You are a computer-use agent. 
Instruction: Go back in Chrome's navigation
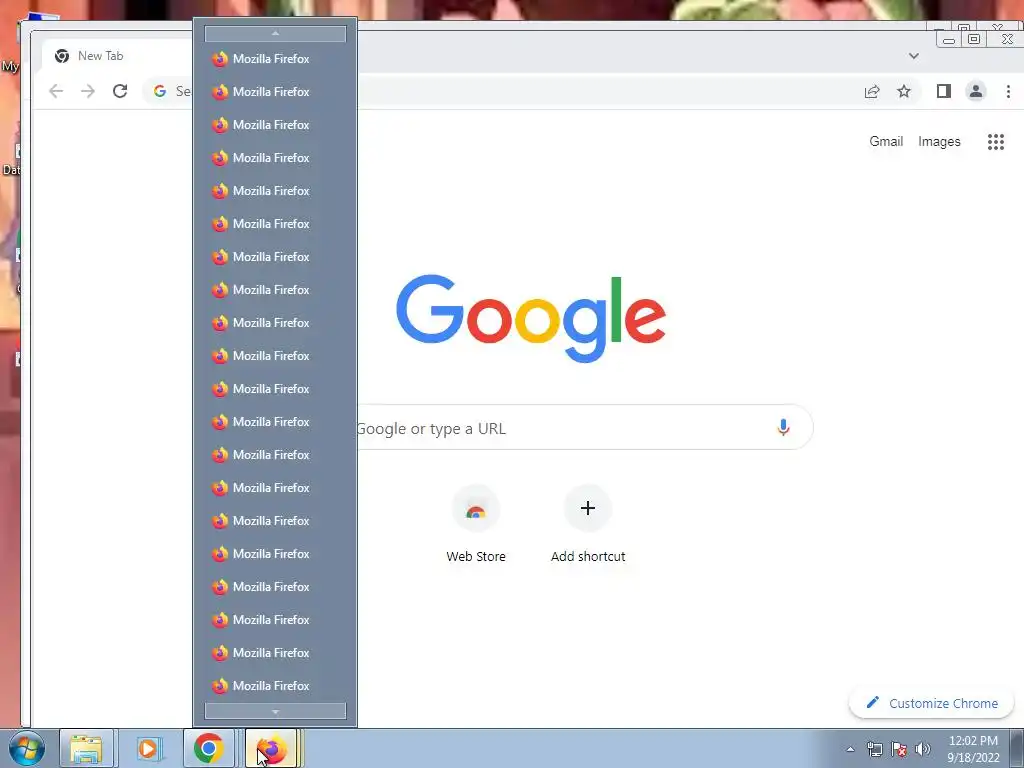click(56, 91)
